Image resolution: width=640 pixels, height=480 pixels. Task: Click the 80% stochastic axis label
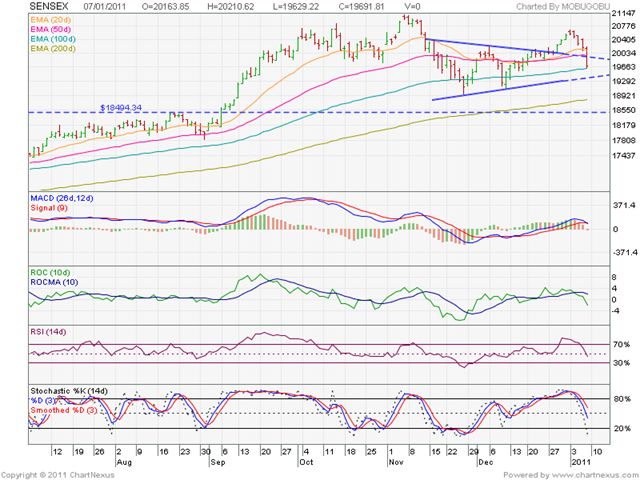(x=622, y=399)
